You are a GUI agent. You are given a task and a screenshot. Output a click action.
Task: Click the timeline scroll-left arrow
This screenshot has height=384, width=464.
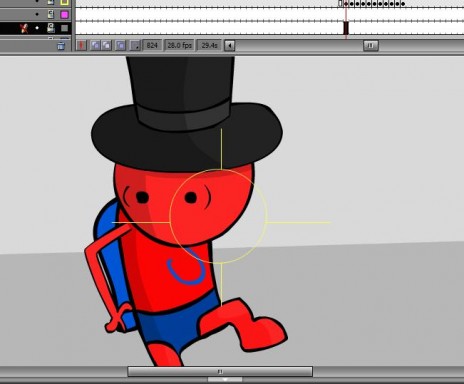click(x=229, y=45)
